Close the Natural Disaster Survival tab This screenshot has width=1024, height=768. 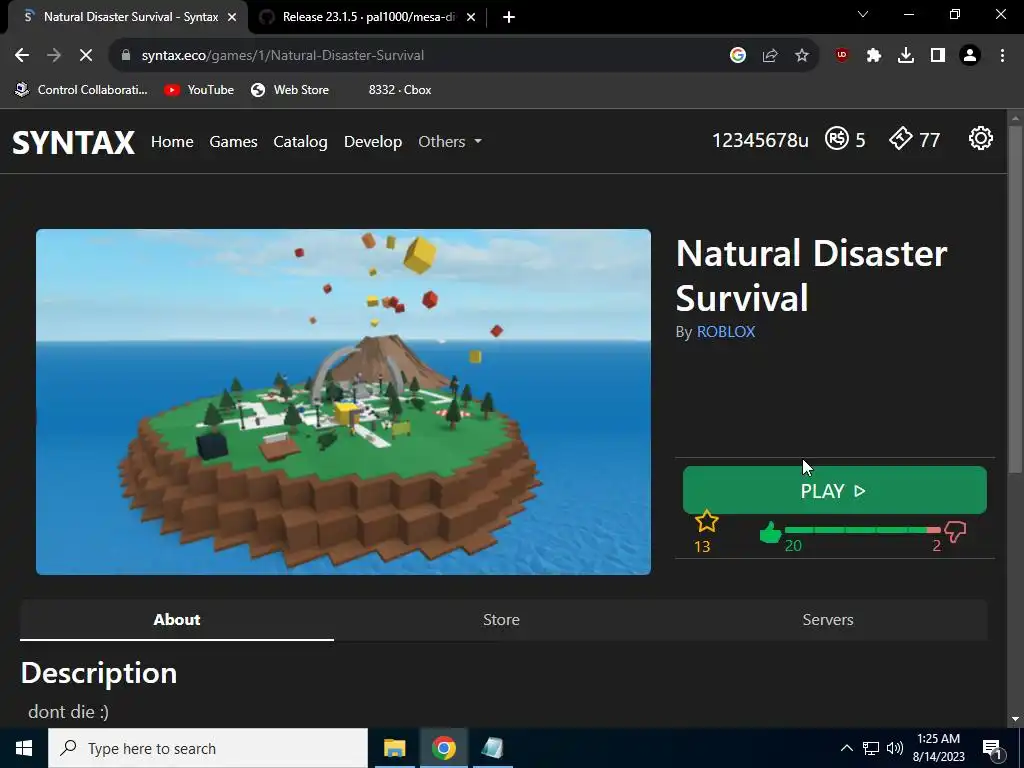point(232,17)
